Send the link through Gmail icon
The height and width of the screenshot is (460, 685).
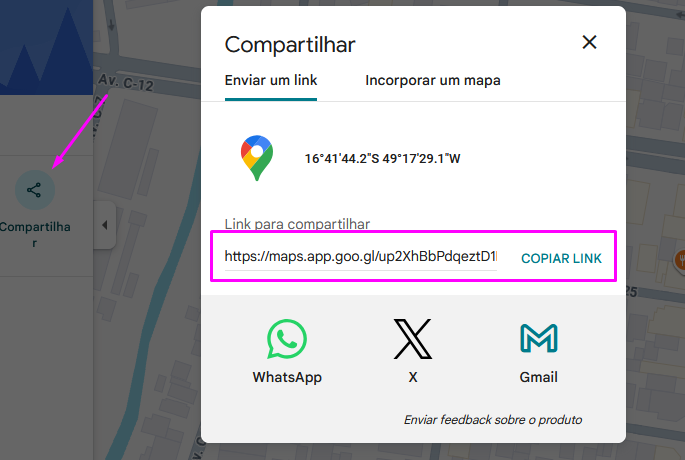tap(539, 338)
